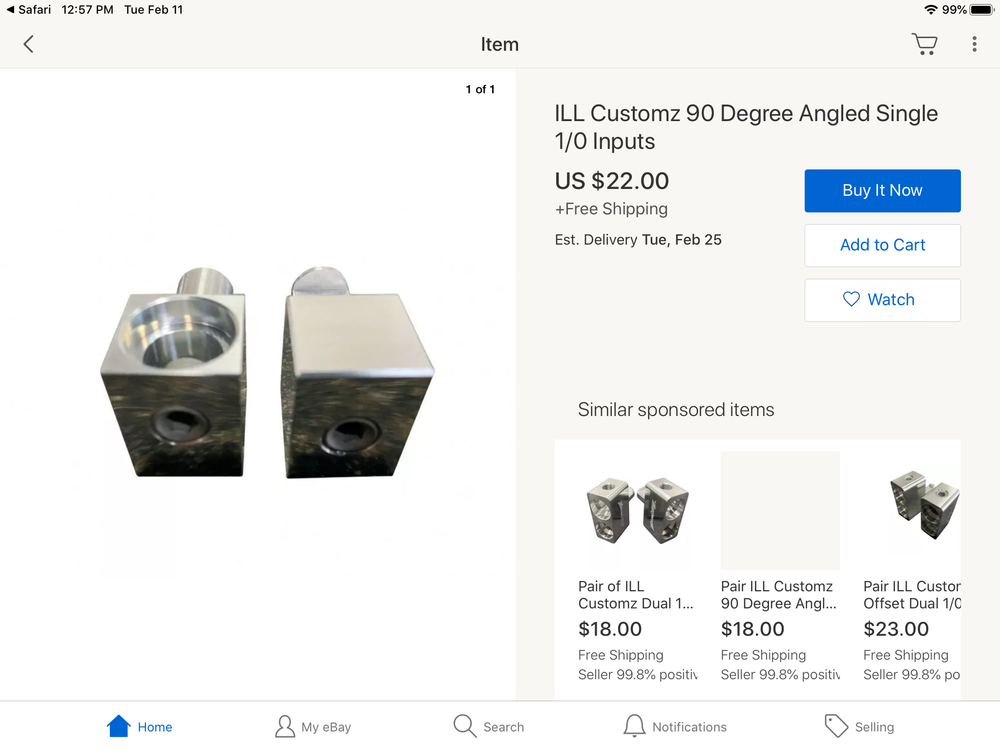This screenshot has height=750, width=1000.
Task: Tap the heart icon on Watch
Action: click(851, 299)
